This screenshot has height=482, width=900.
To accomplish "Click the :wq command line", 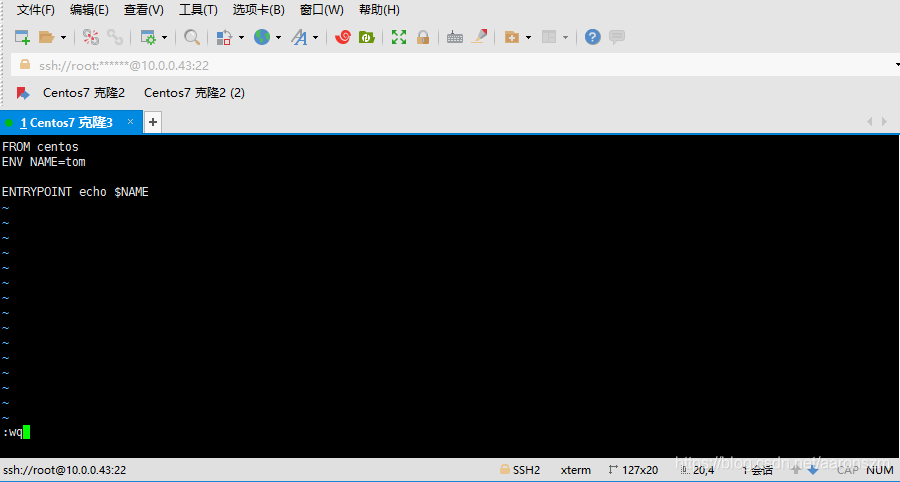I will pyautogui.click(x=15, y=433).
